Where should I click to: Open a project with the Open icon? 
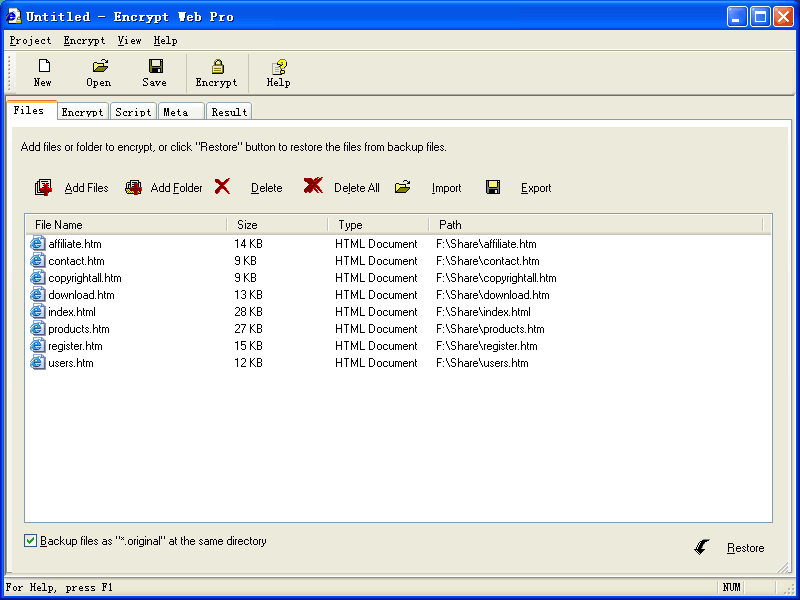click(x=99, y=67)
